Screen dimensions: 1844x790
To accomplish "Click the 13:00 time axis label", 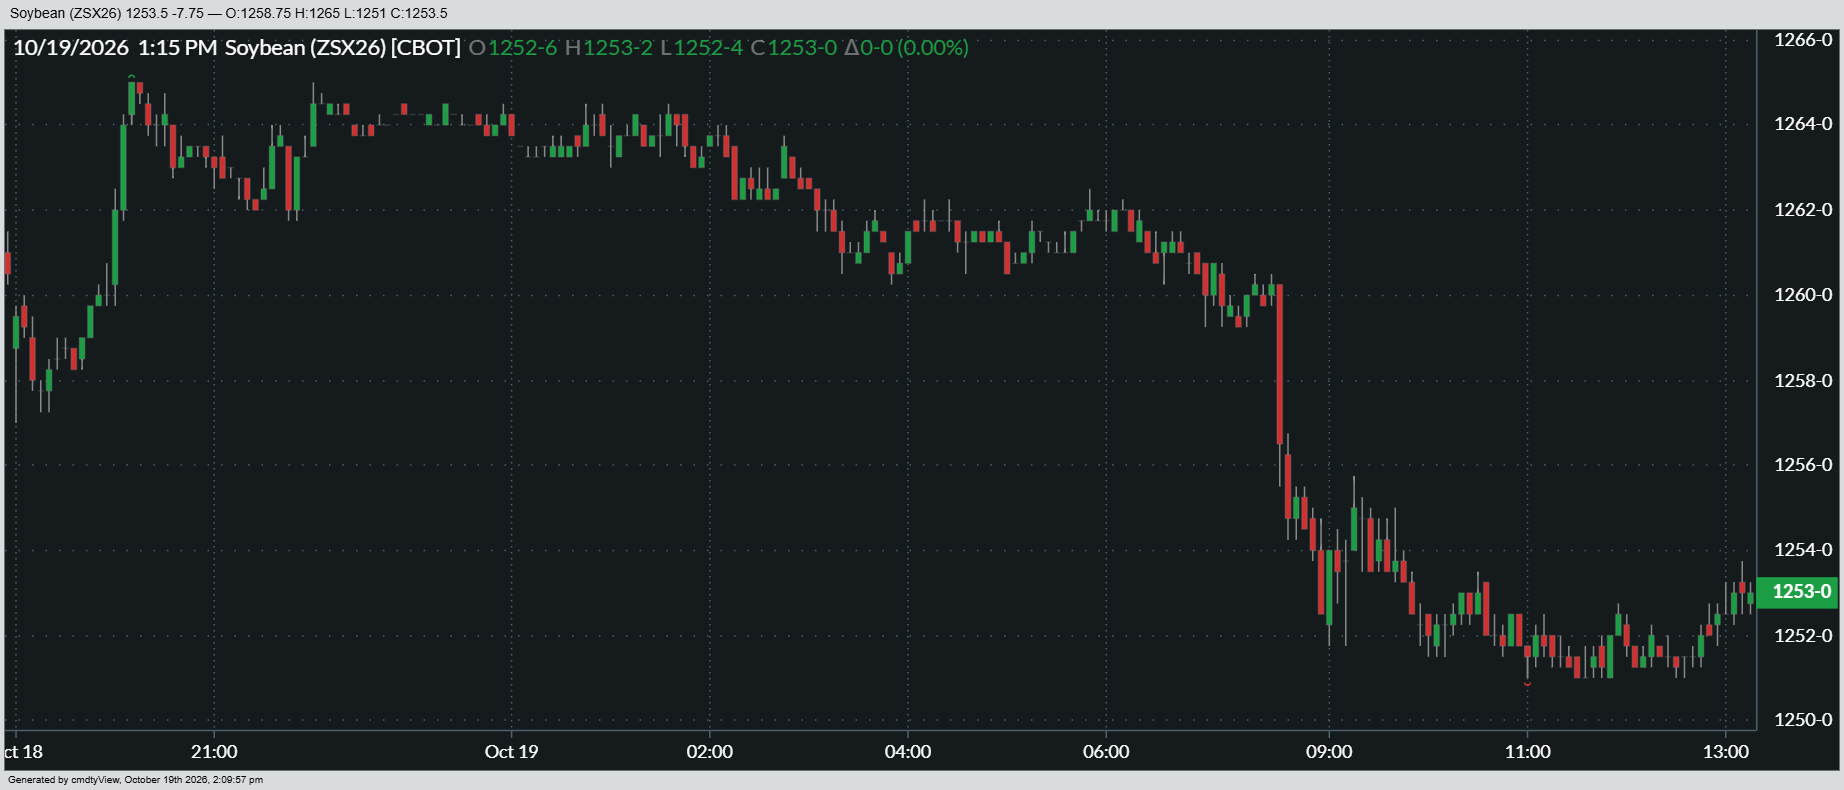I will point(1726,752).
